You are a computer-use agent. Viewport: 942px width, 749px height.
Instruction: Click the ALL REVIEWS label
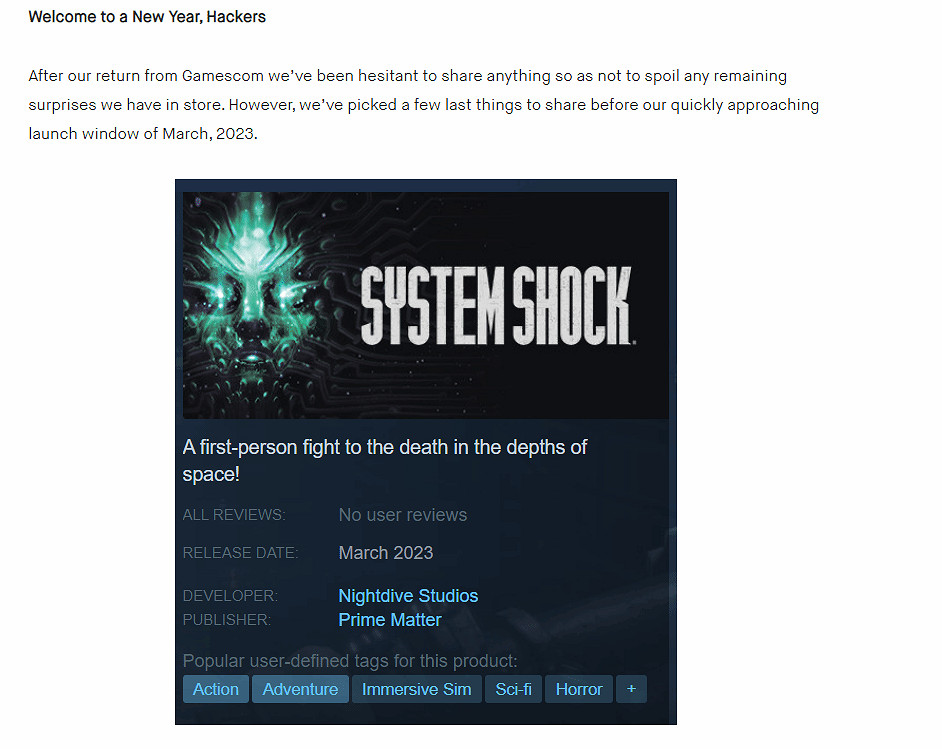point(234,515)
